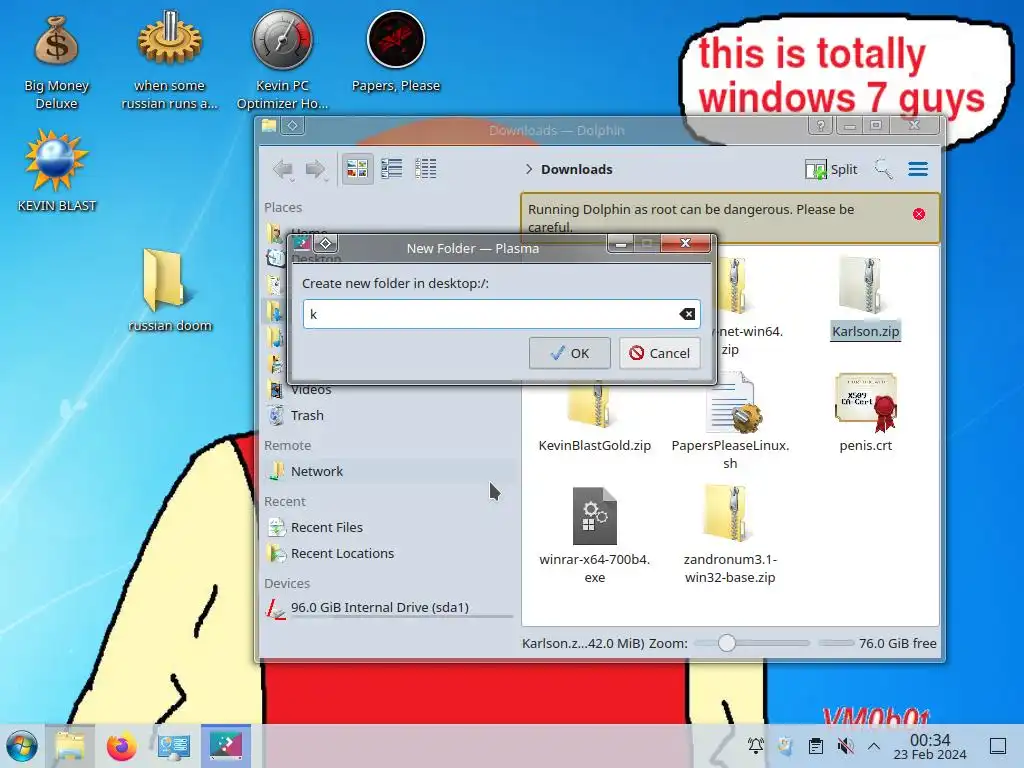Go back with Dolphin's back arrow
The width and height of the screenshot is (1024, 768).
point(283,169)
